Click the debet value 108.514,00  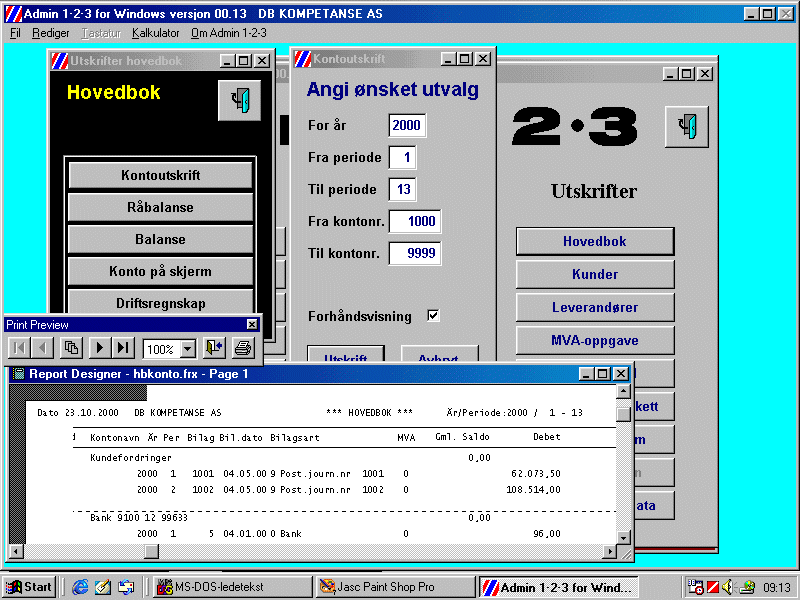pos(533,490)
